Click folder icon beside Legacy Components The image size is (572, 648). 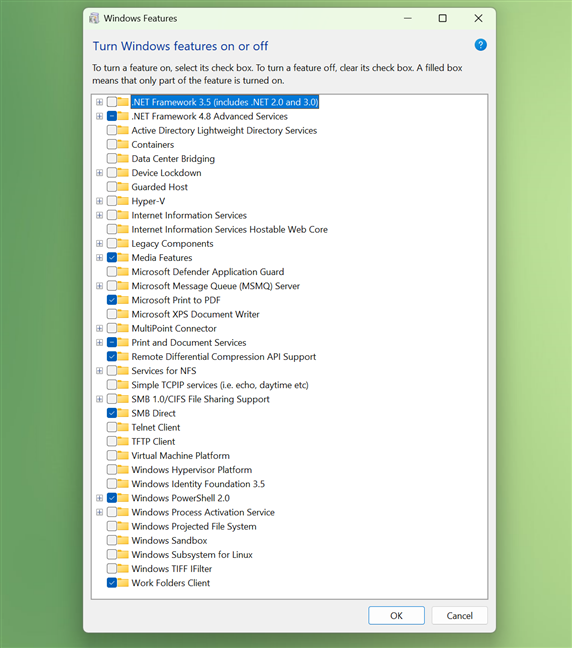(123, 243)
